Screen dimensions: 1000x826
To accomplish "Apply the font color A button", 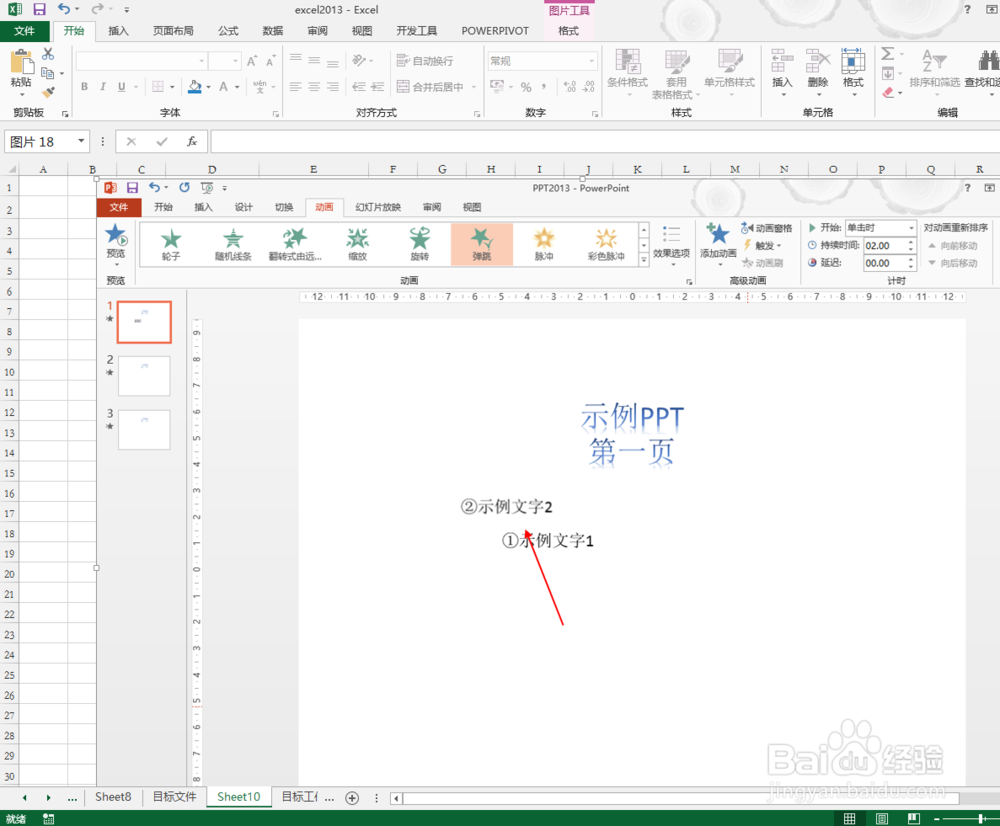I will click(x=223, y=87).
